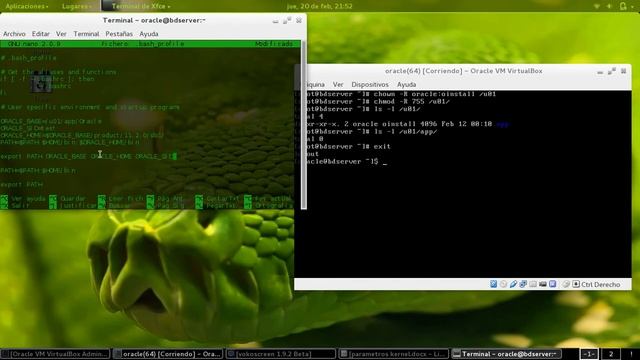Click the 'export PATH ORACLE_BASE' line in nano
The width and height of the screenshot is (640, 360).
(89, 156)
